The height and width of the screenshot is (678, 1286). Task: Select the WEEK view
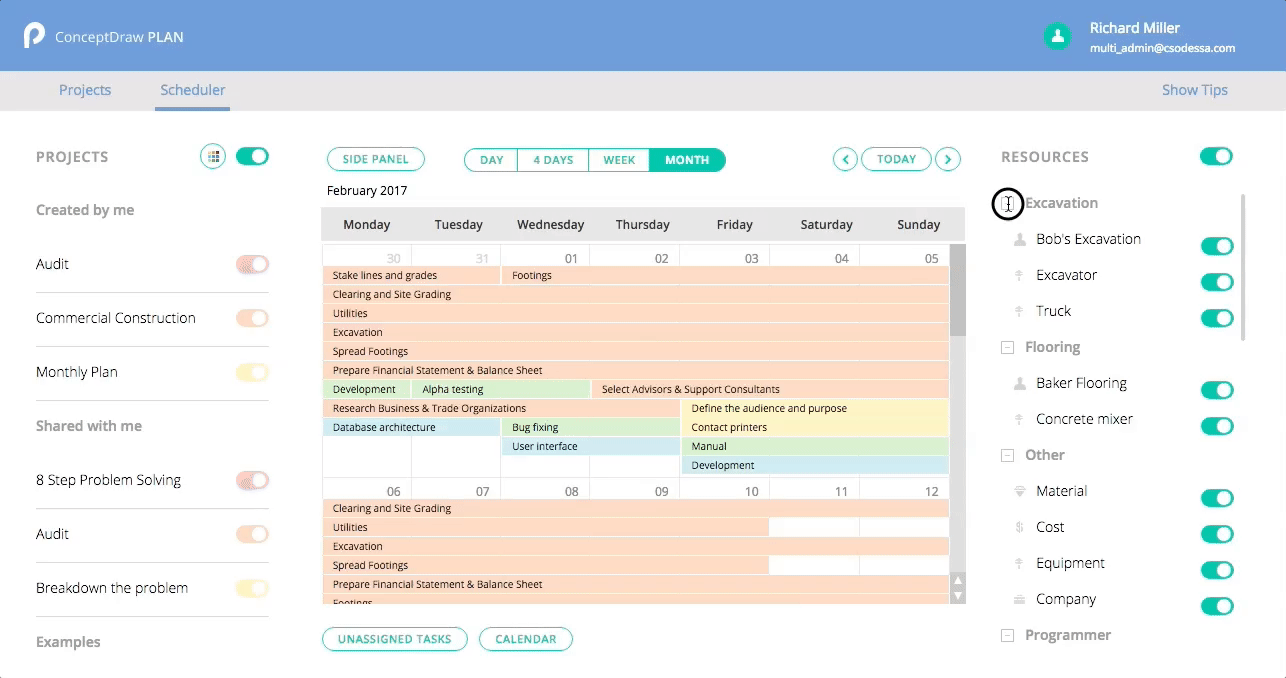pos(619,160)
